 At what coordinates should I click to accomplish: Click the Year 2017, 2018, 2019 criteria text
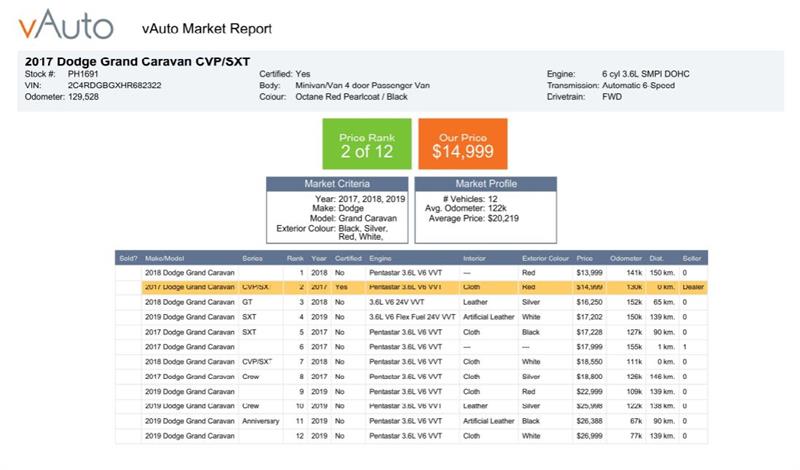[360, 199]
